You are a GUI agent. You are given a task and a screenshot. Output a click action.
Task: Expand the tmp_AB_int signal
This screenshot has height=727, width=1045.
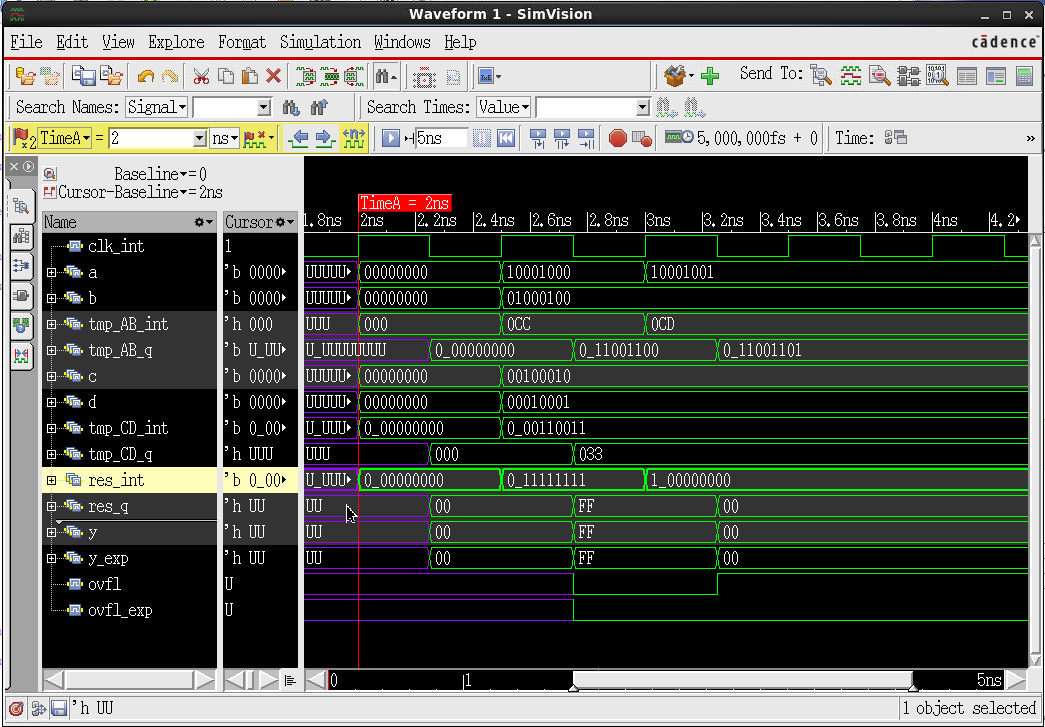[51, 325]
